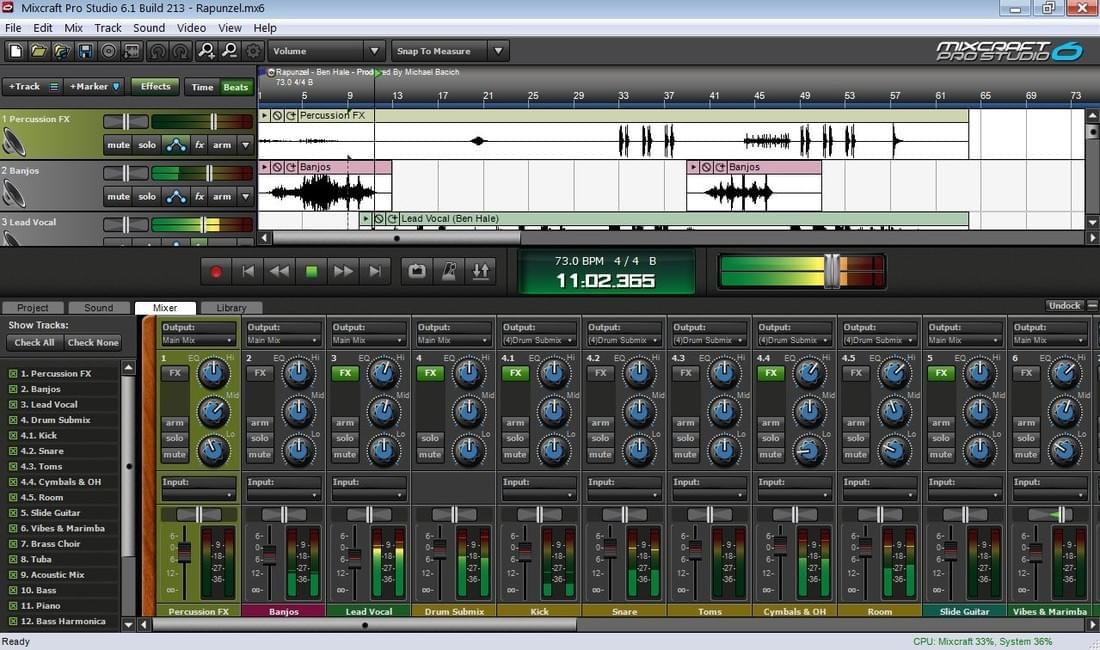Create a new project with the blank page icon

pyautogui.click(x=15, y=51)
